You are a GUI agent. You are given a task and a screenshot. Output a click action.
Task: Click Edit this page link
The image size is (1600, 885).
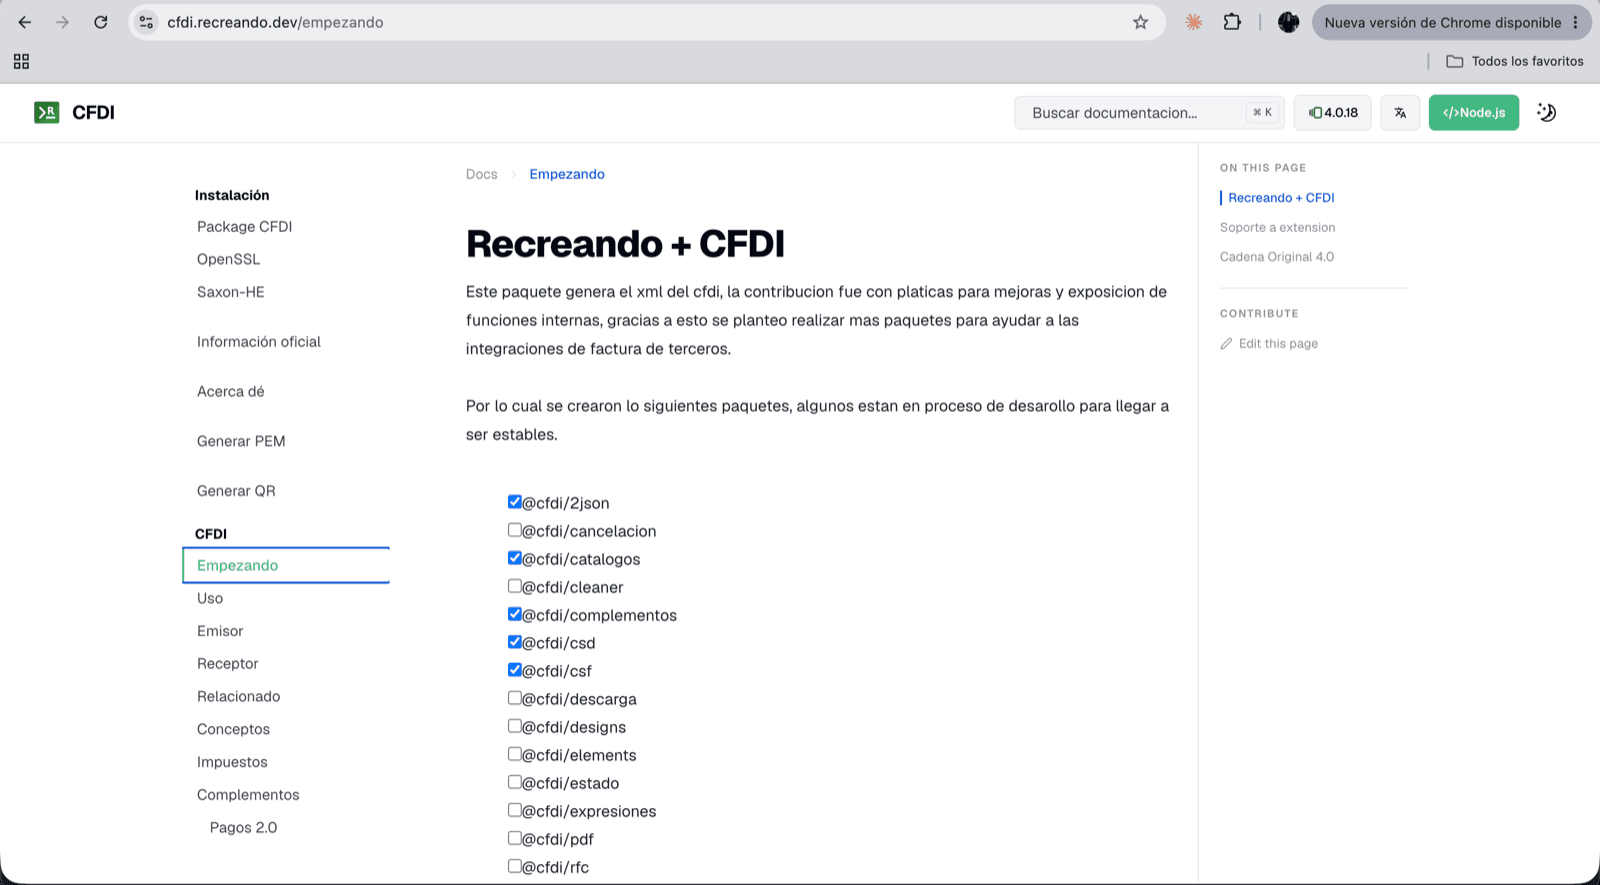point(1269,343)
